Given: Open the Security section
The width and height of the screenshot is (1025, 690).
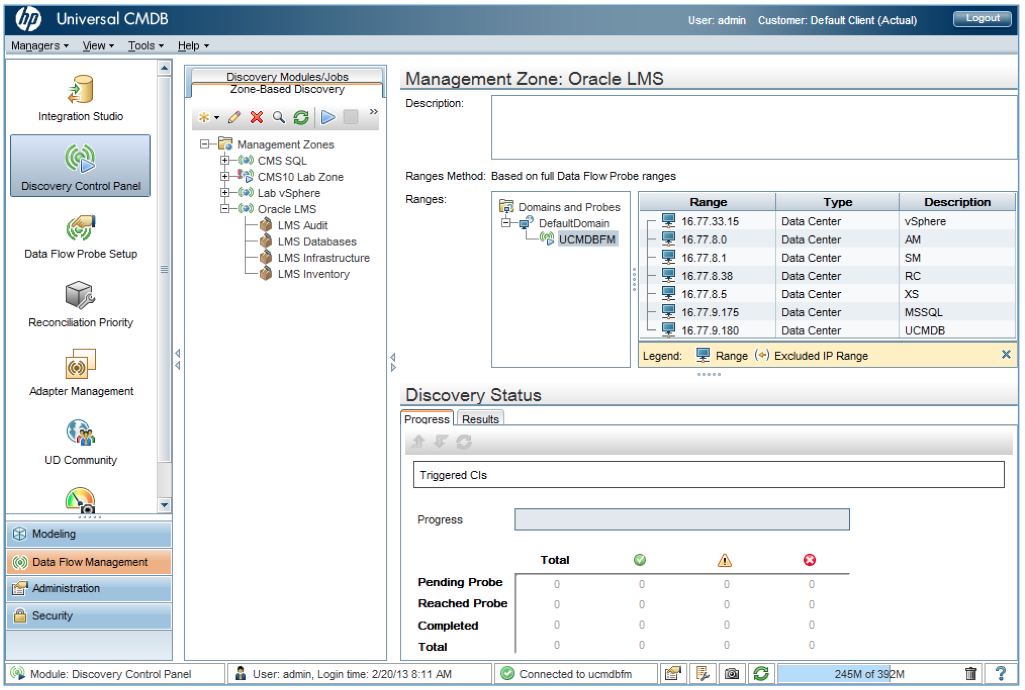Looking at the screenshot, I should (x=90, y=616).
